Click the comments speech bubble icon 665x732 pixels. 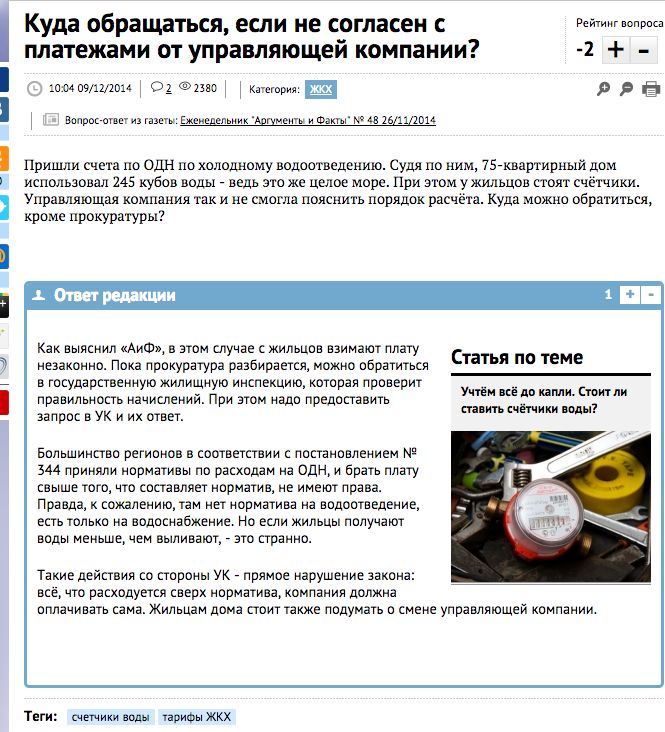click(x=156, y=87)
